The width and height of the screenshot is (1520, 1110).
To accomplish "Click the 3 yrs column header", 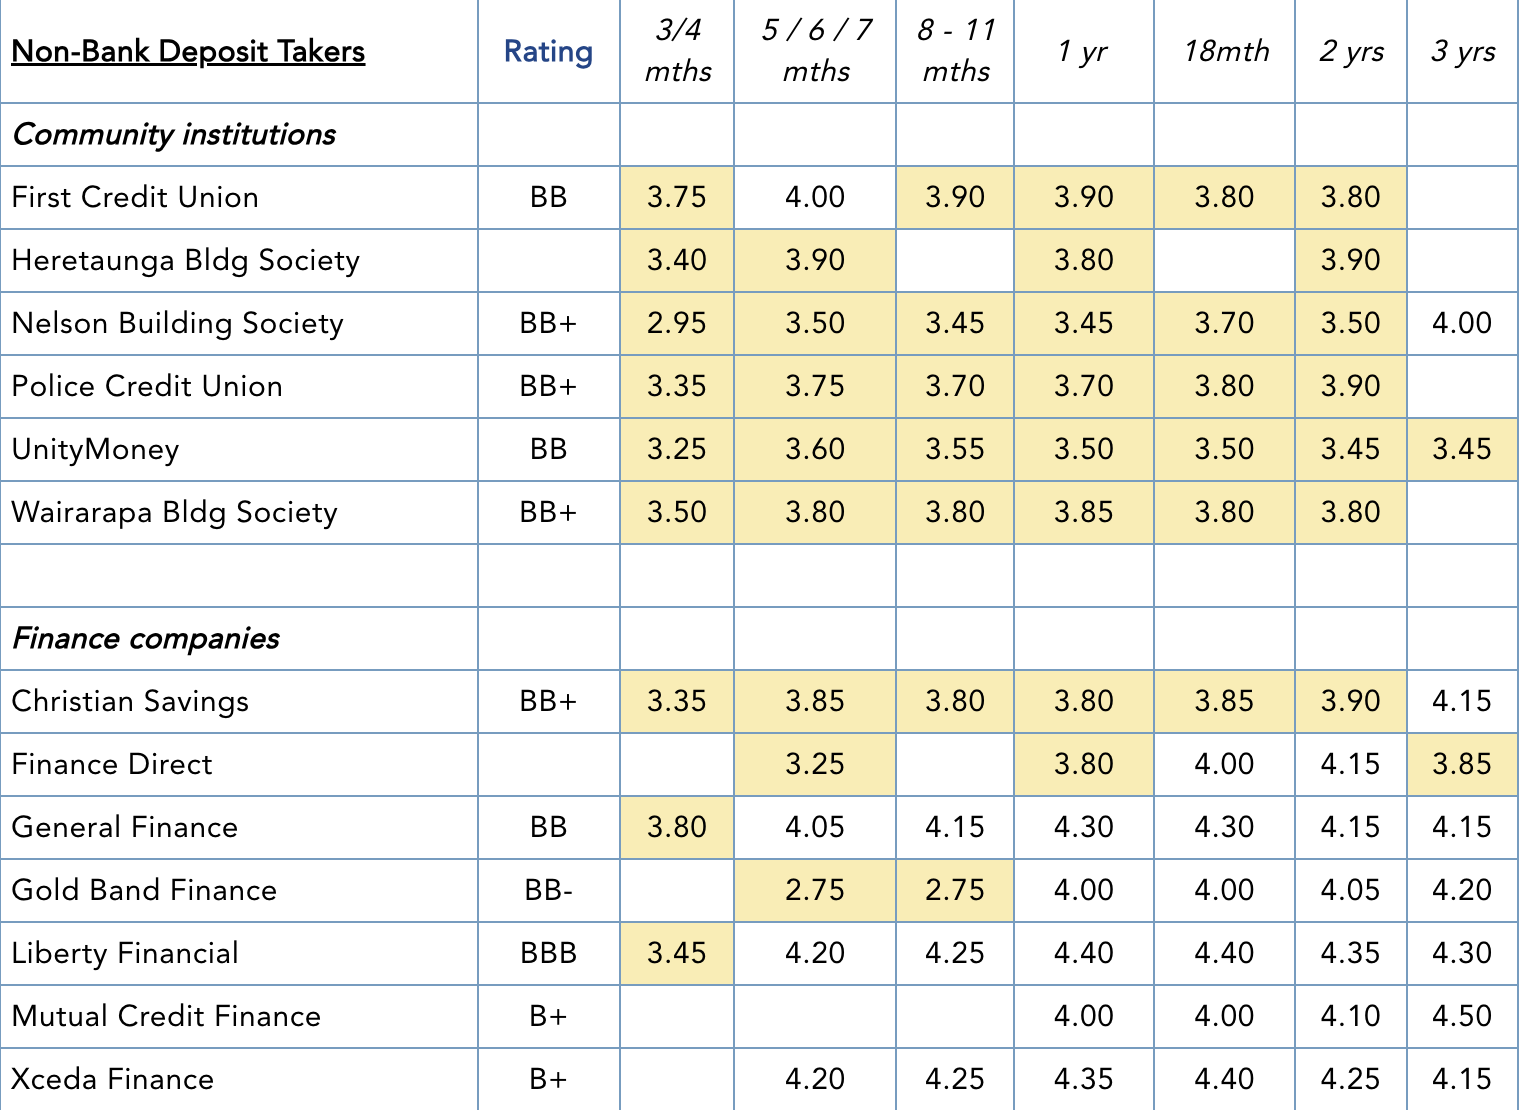I will 1462,51.
